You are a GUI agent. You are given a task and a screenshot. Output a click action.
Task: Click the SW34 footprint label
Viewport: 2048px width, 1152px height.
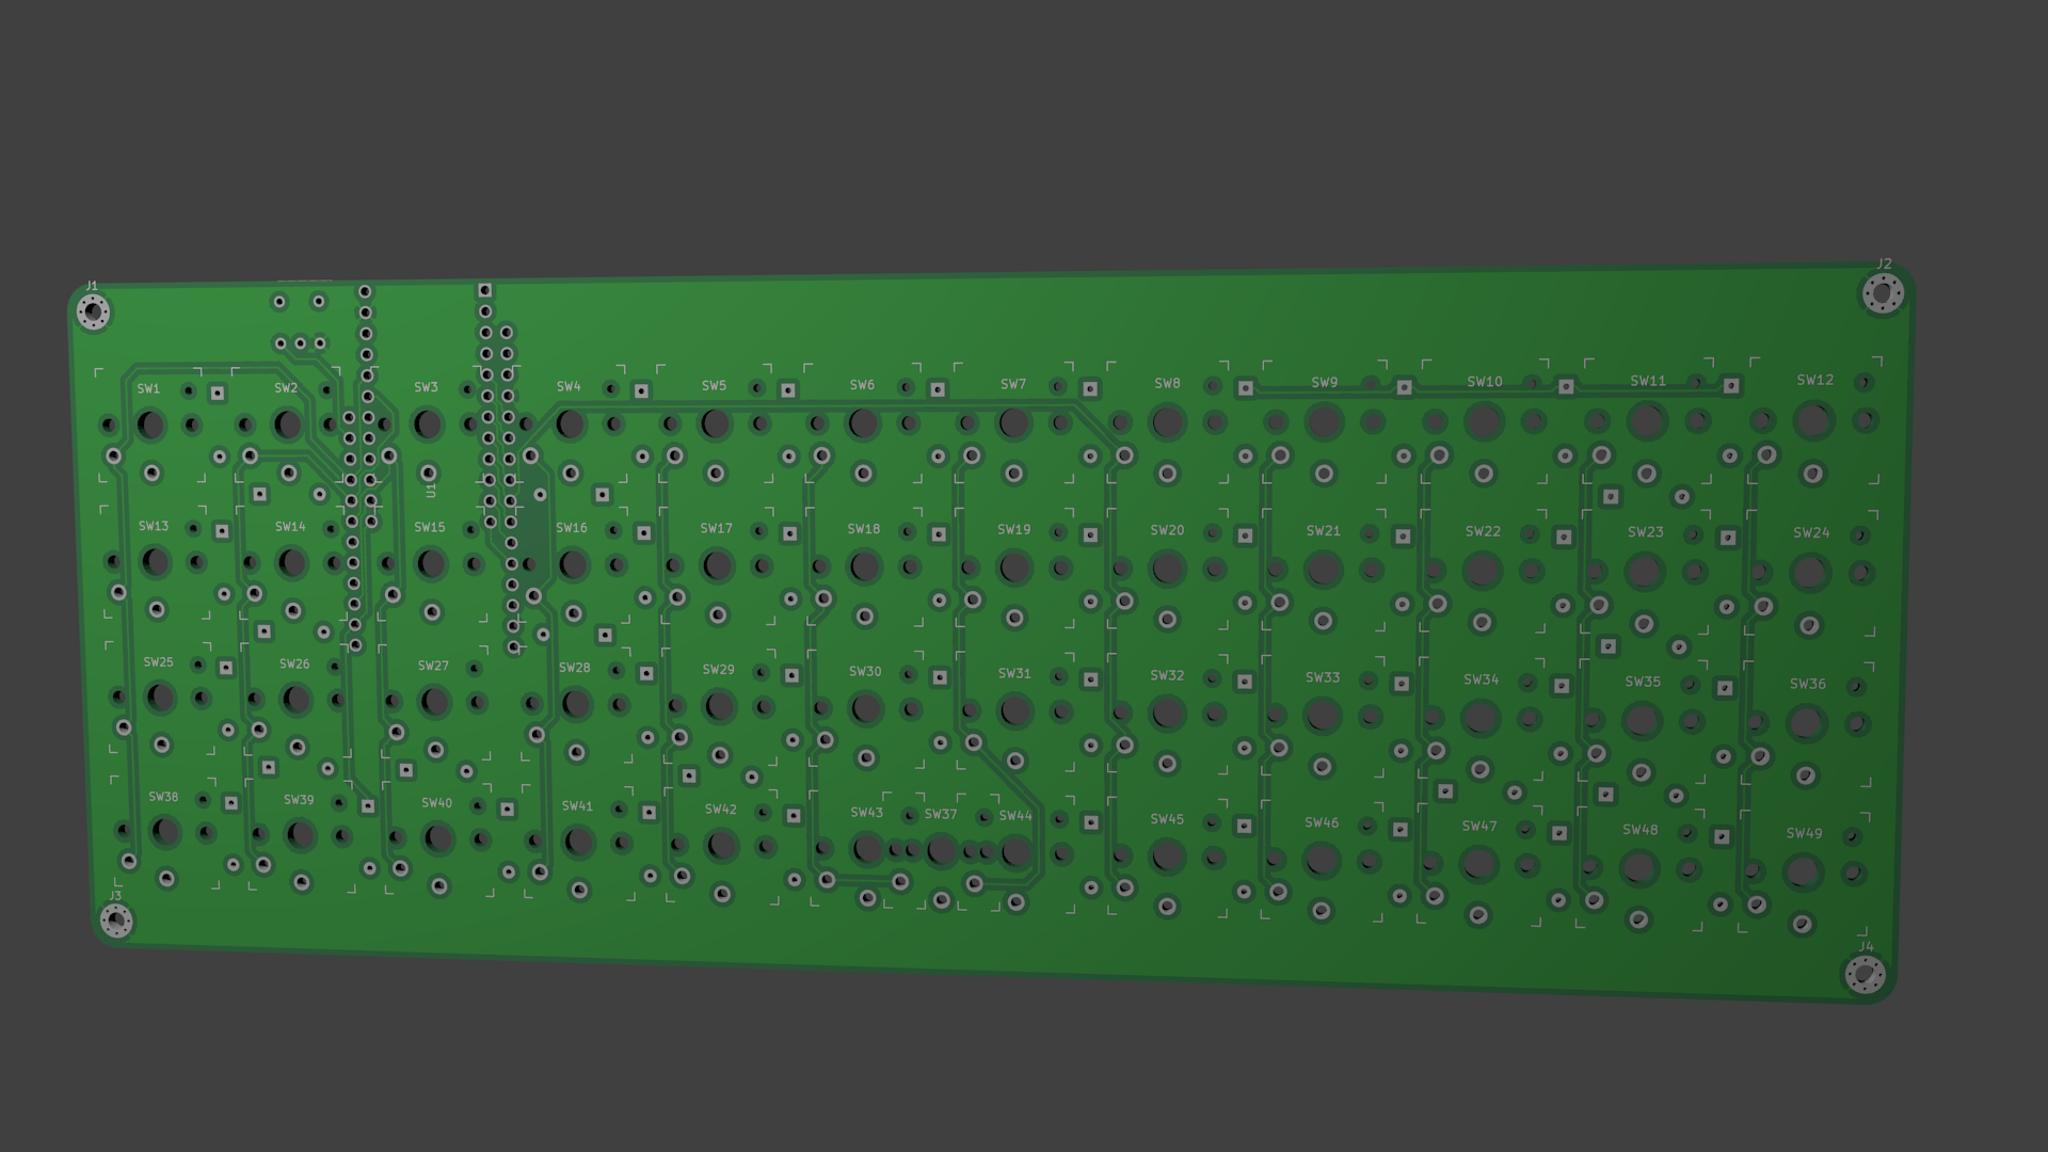pos(1480,680)
